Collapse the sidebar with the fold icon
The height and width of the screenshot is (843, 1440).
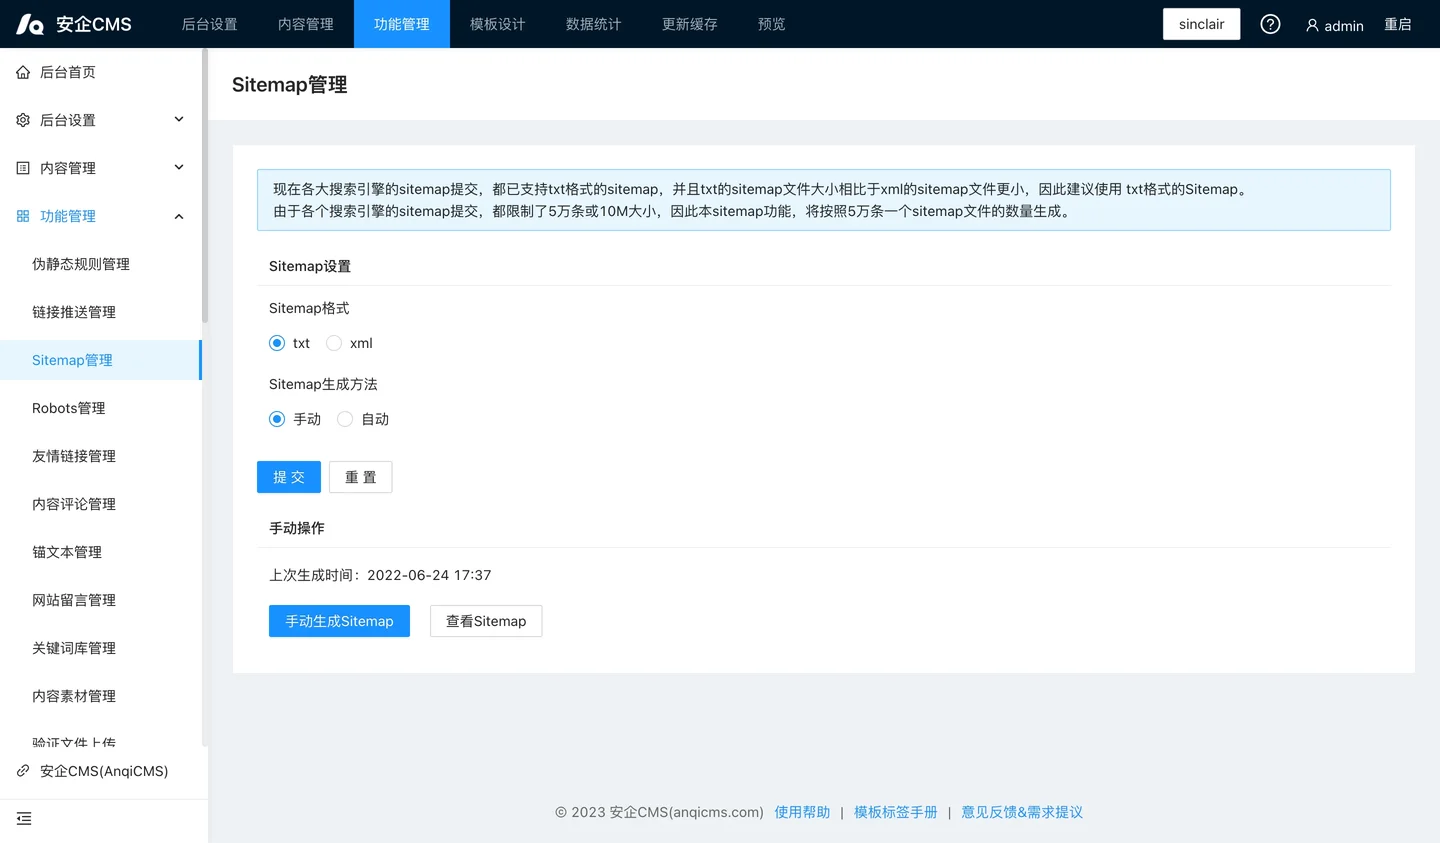24,819
